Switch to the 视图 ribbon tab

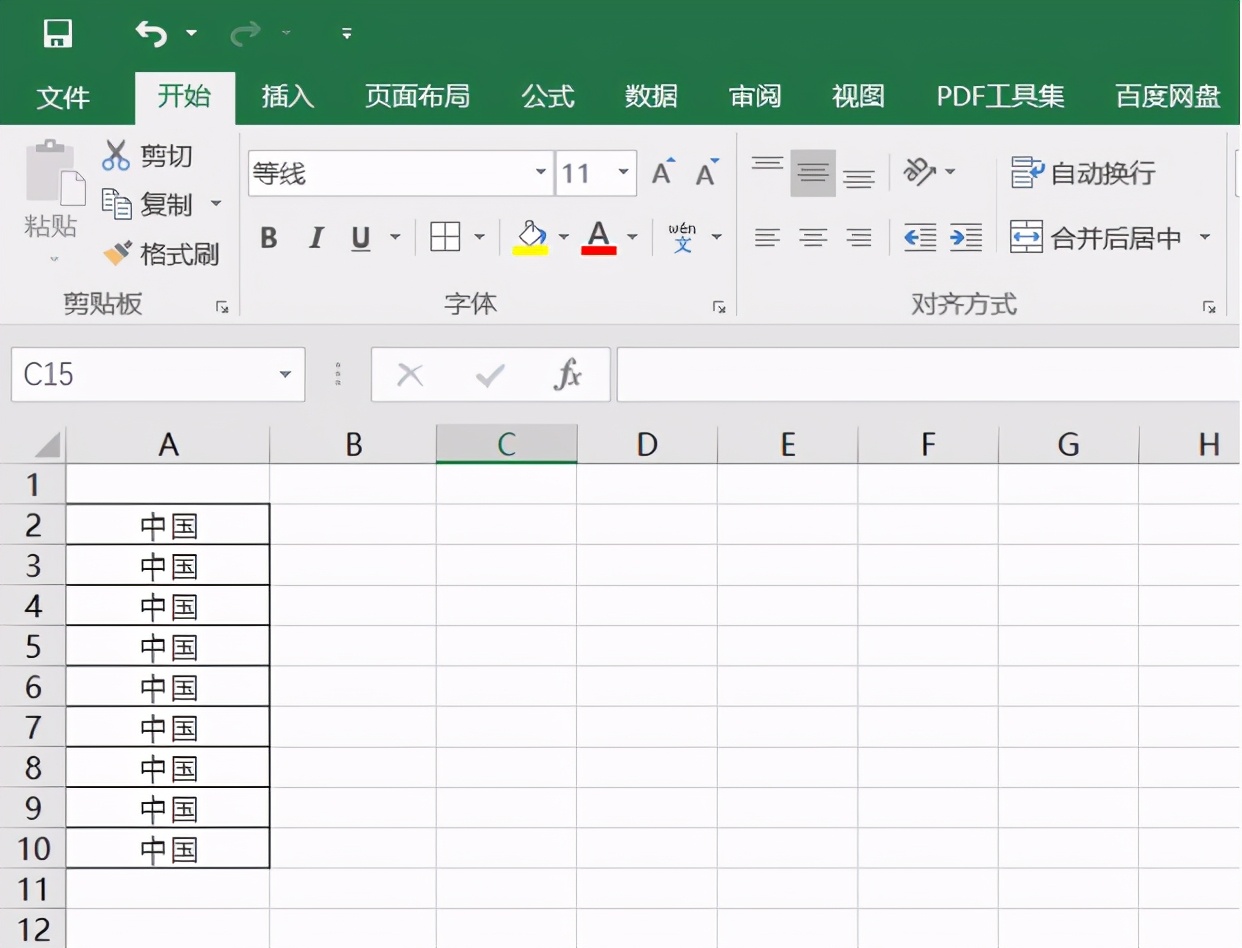click(x=858, y=96)
